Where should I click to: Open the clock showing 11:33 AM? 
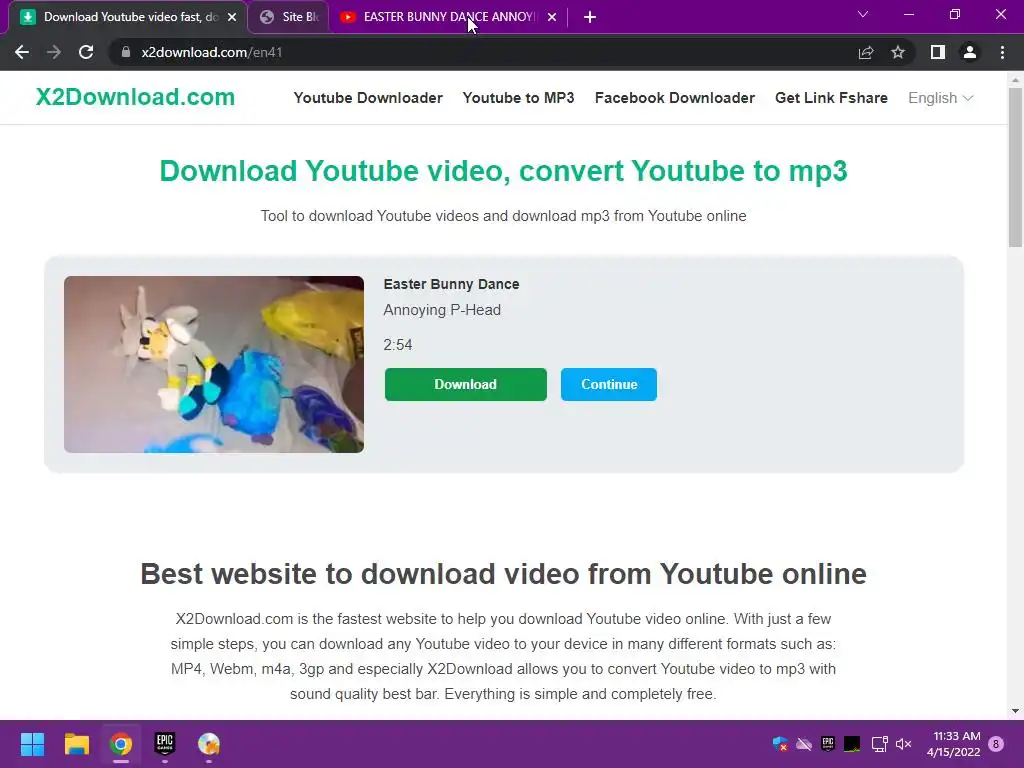coord(953,744)
